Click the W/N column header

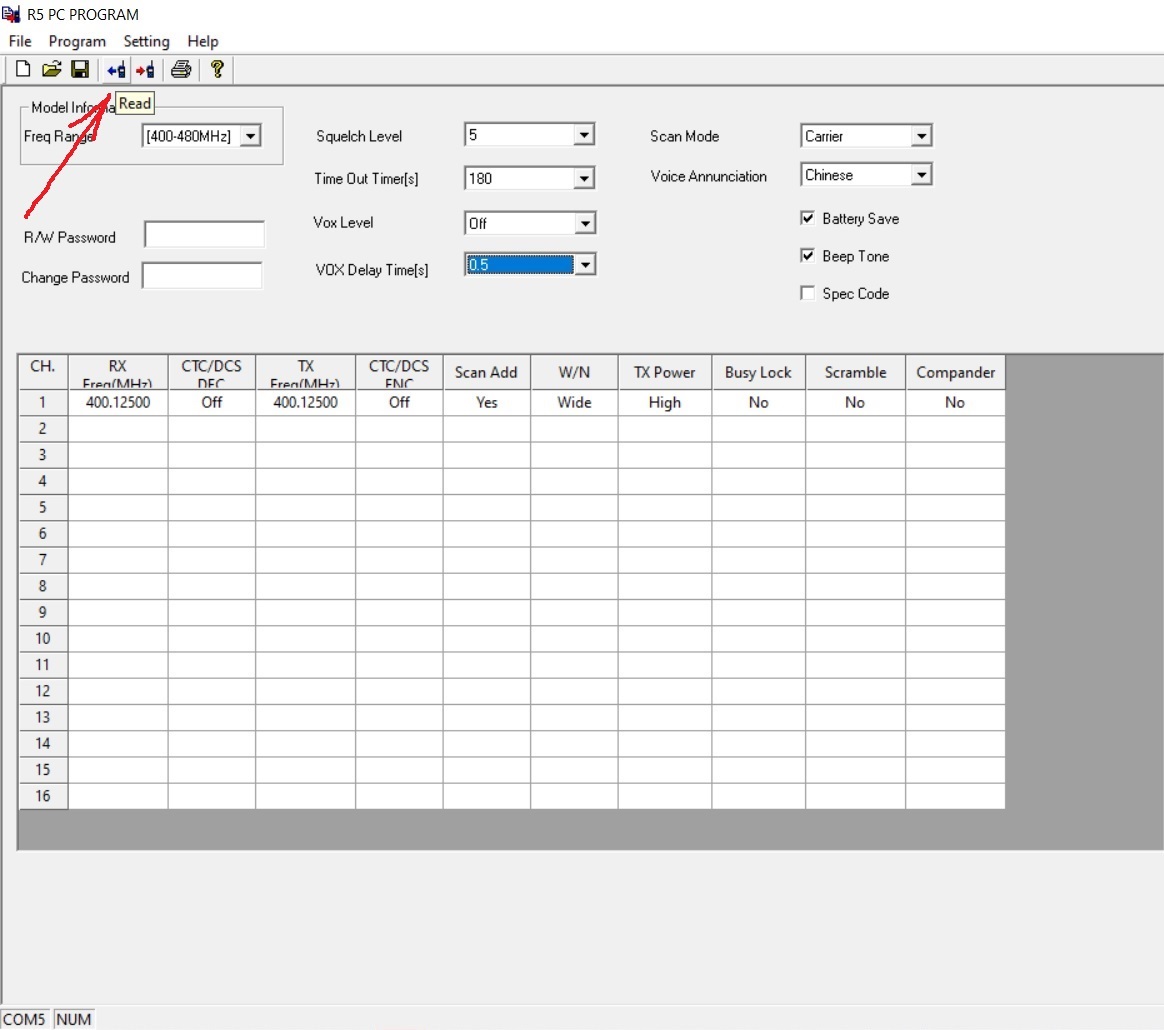point(575,372)
